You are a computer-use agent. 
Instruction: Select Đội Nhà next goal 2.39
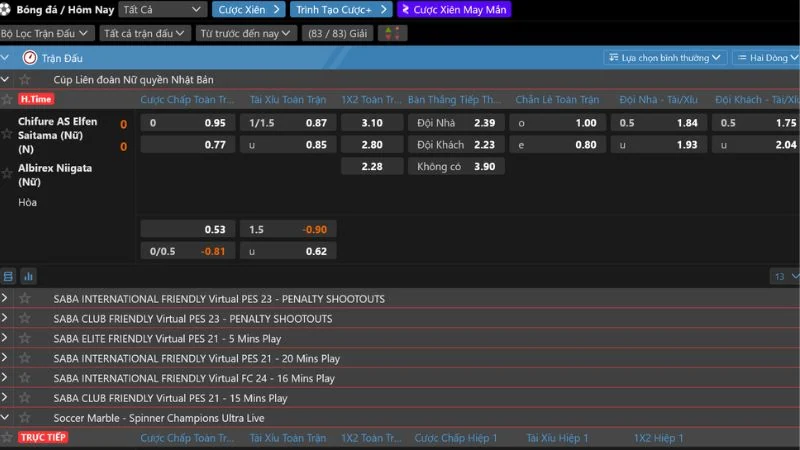[456, 123]
